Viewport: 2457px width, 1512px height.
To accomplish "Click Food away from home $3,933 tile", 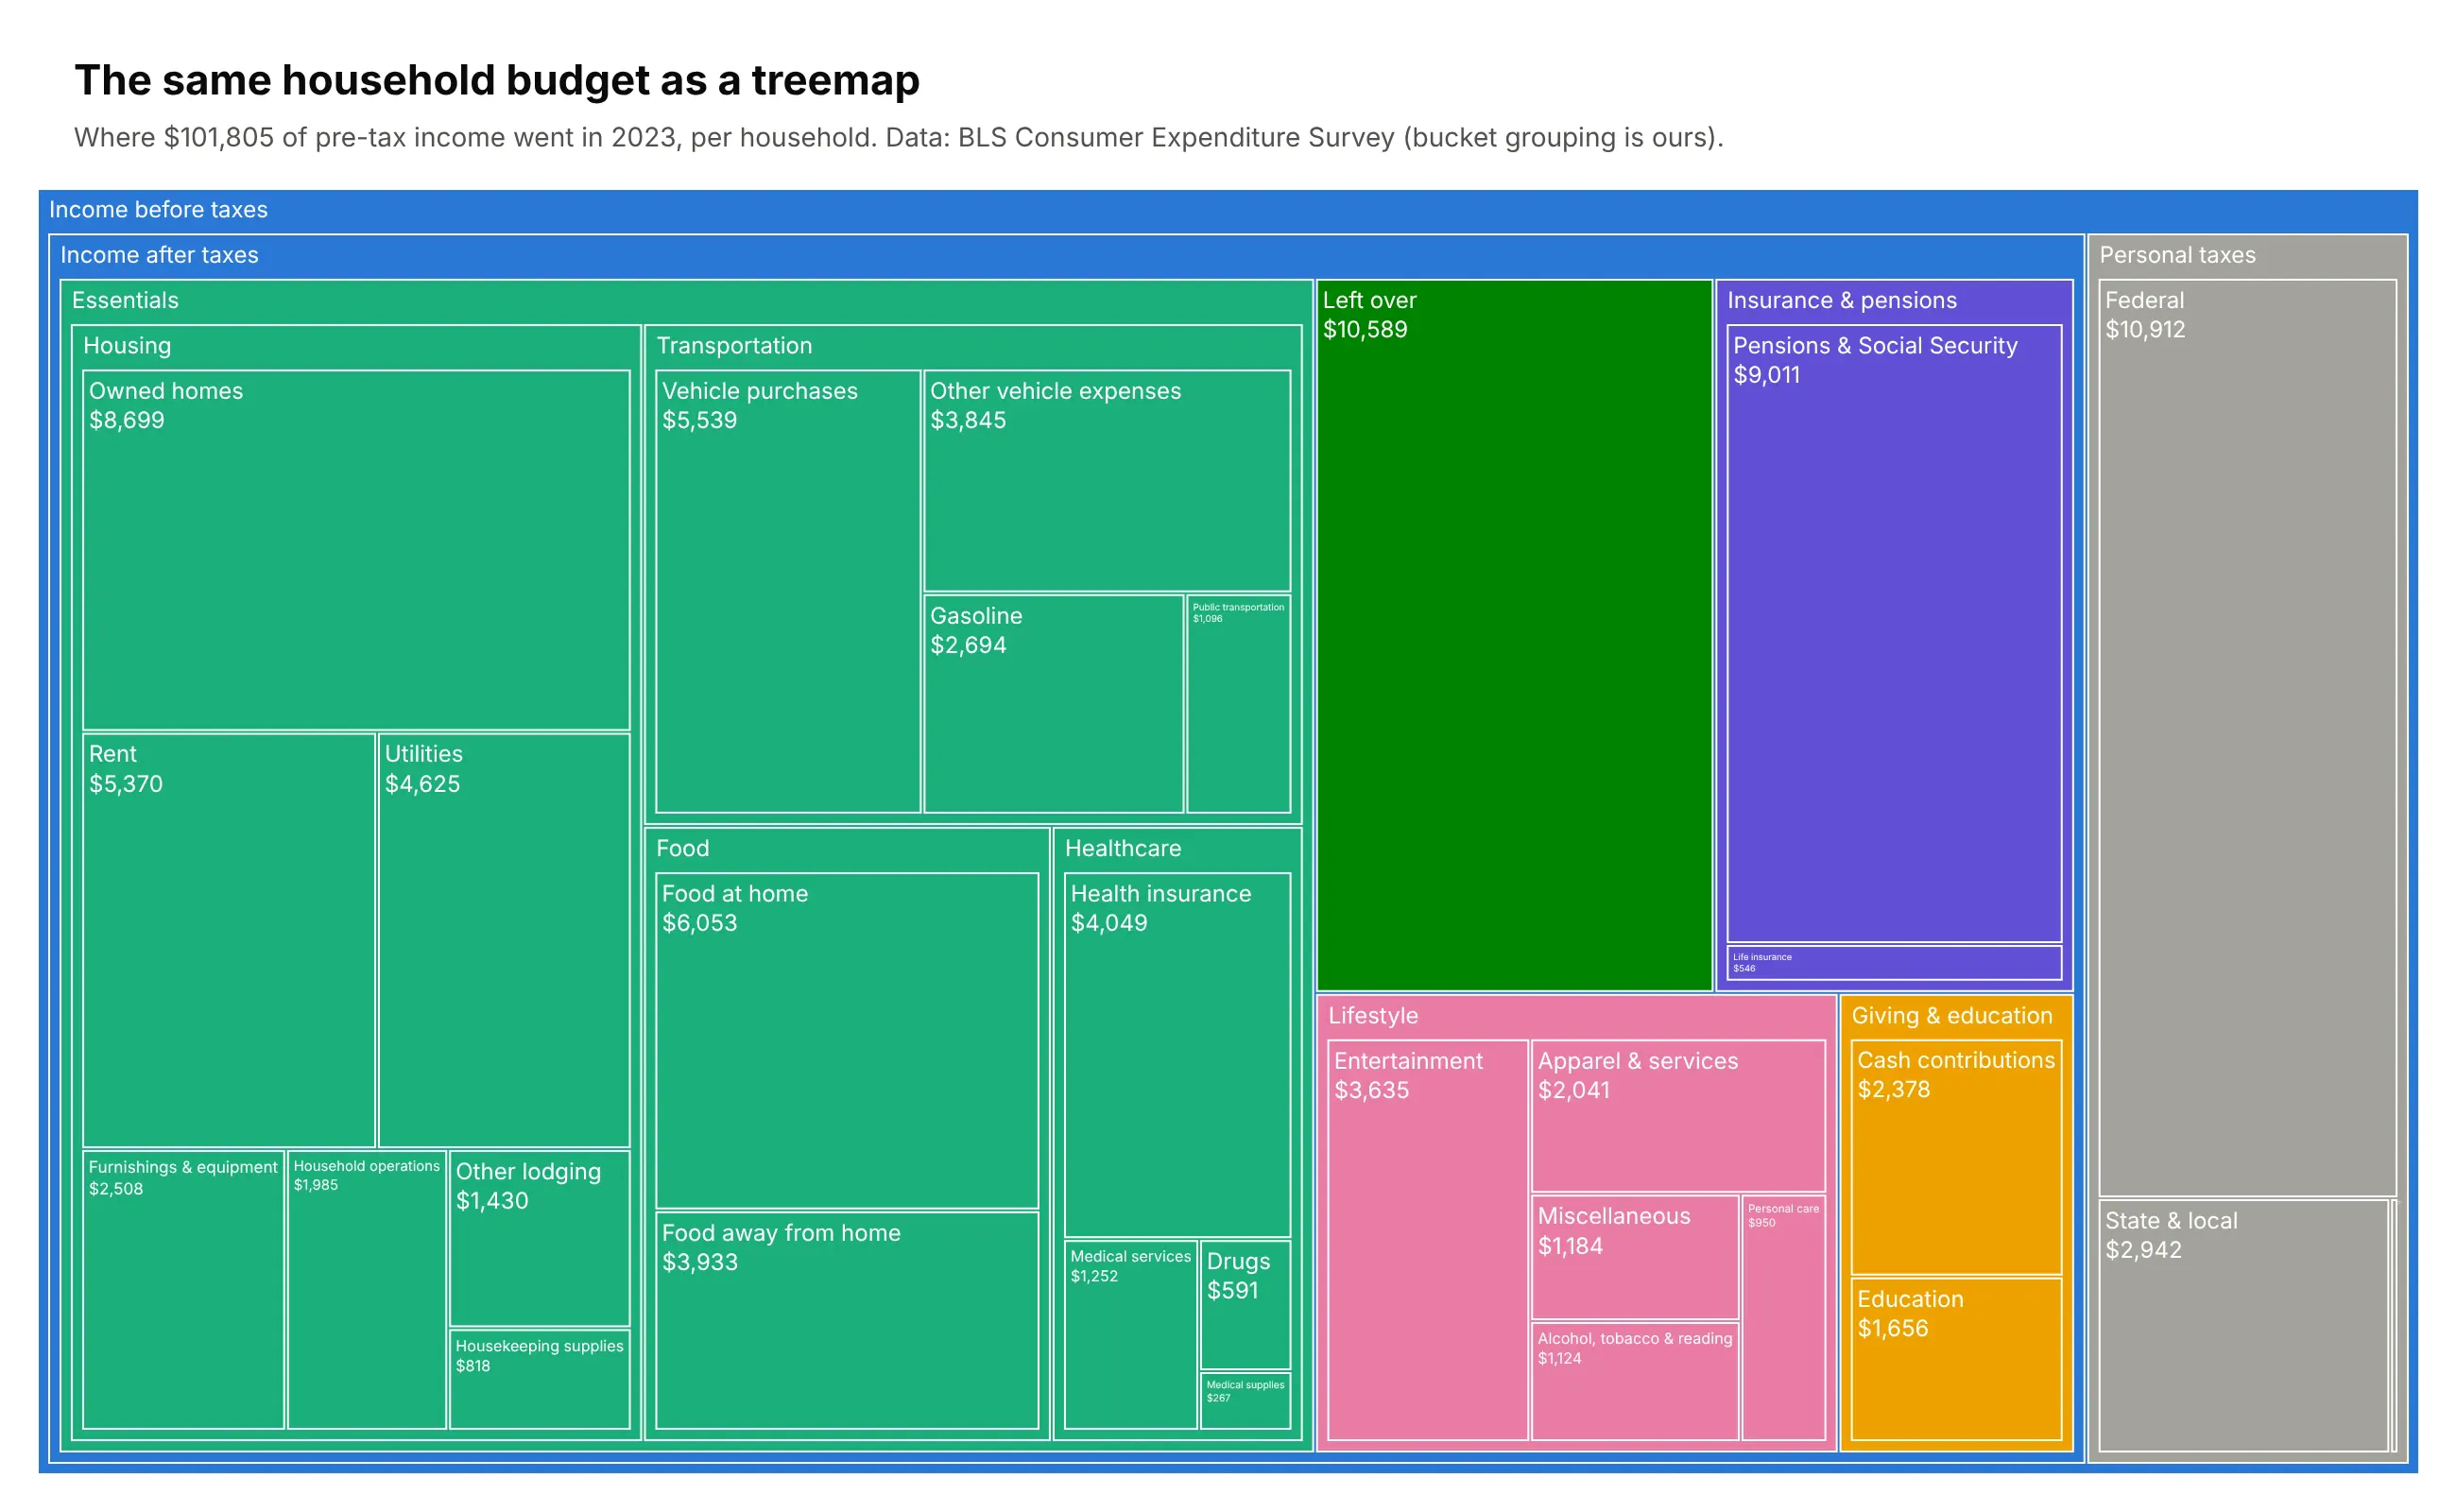I will (x=847, y=1320).
